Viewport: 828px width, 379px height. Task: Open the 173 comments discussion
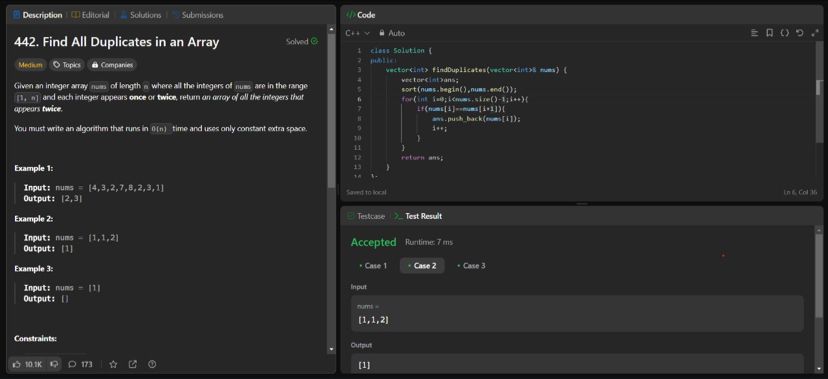pyautogui.click(x=80, y=364)
